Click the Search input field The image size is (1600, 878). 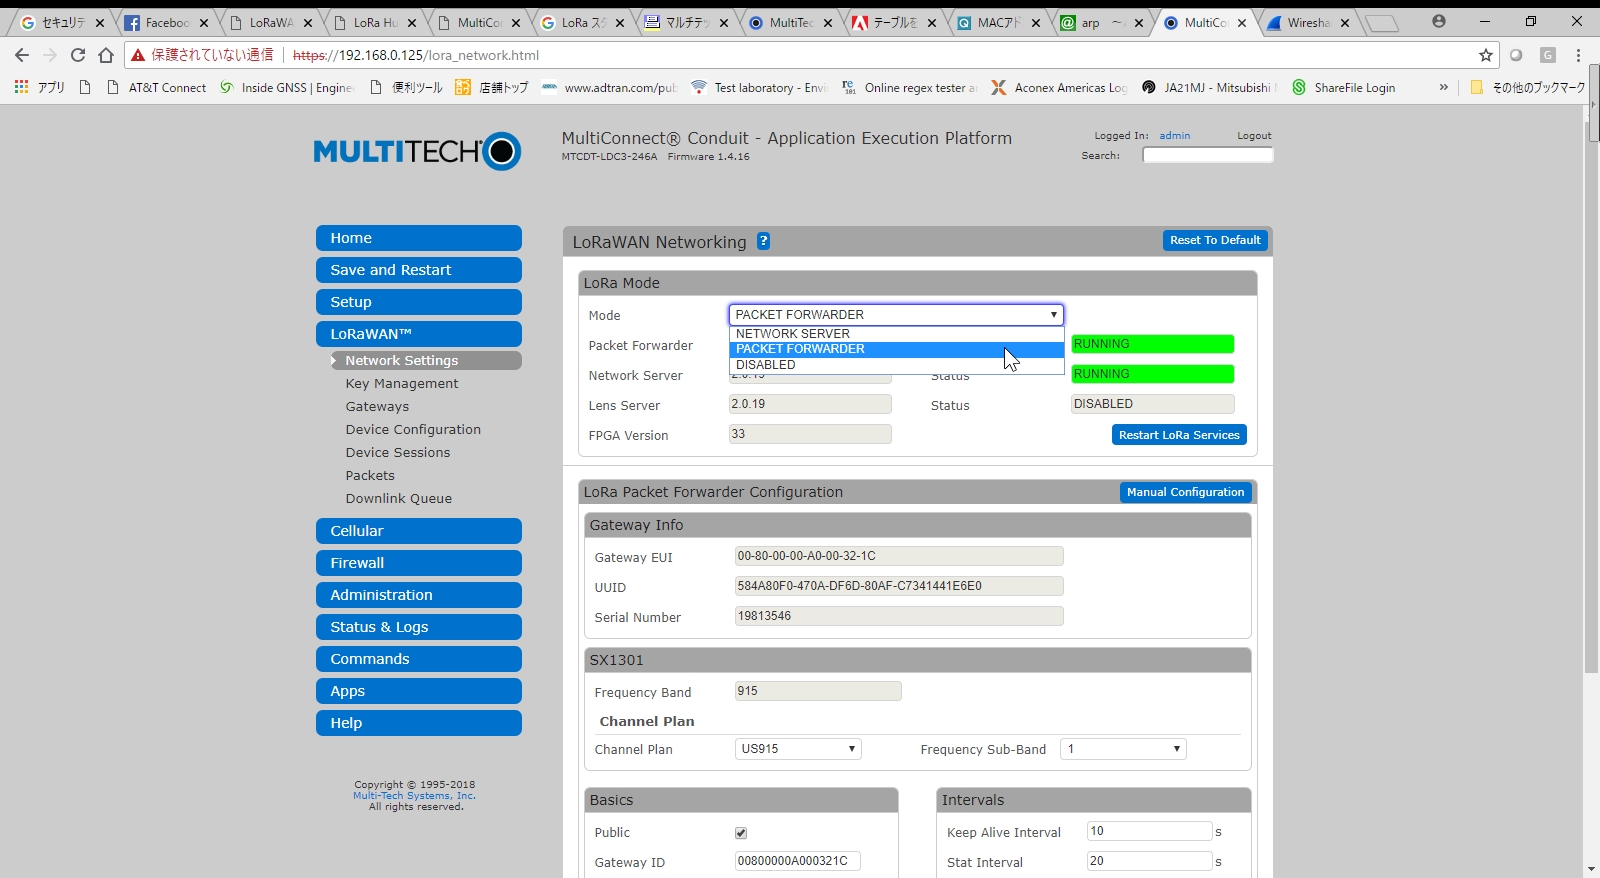pyautogui.click(x=1208, y=155)
